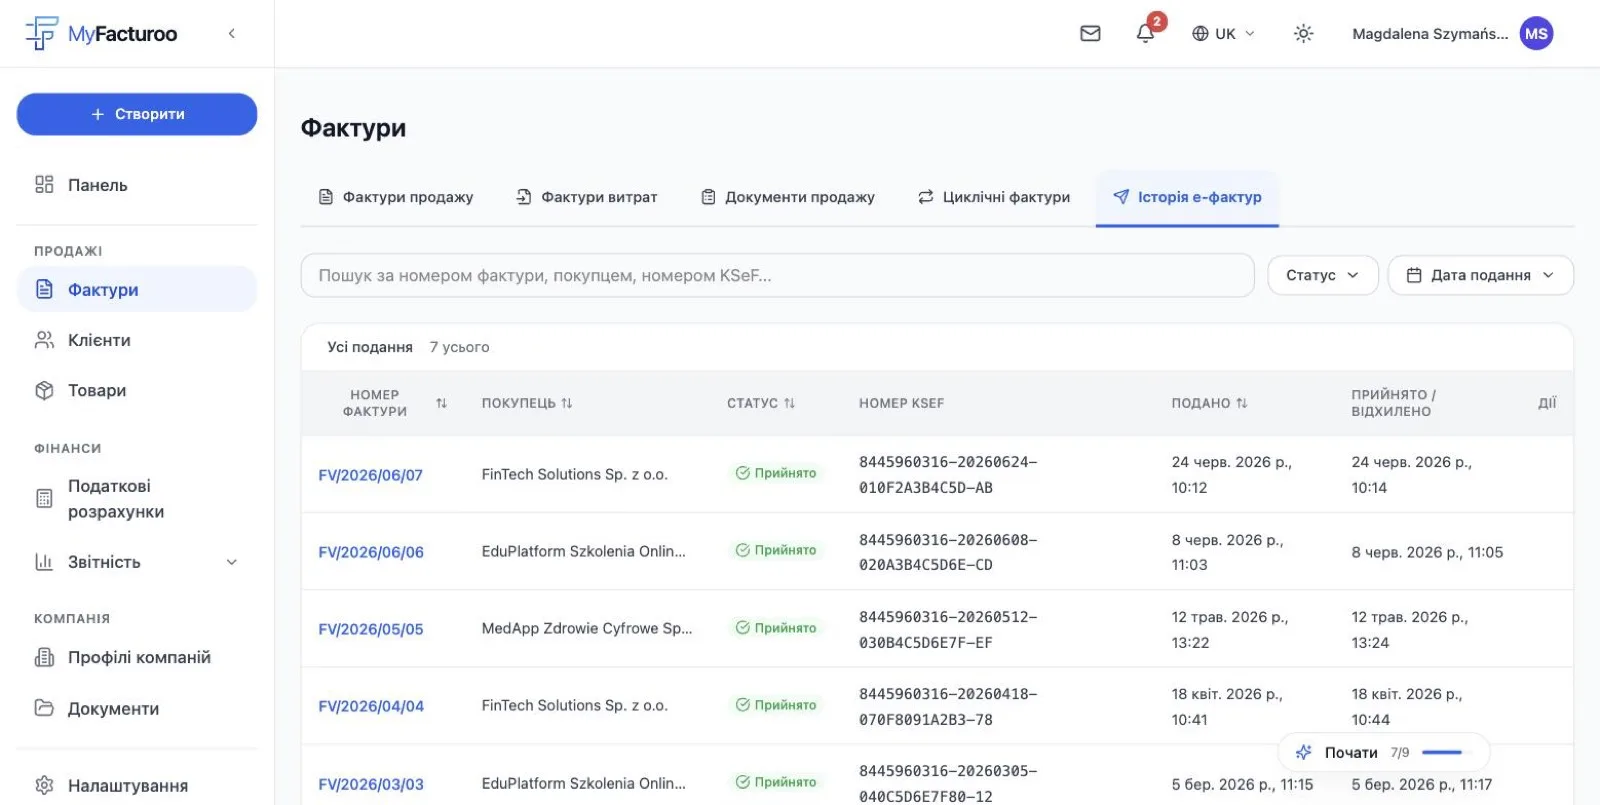Sort by Подано column

click(1209, 403)
